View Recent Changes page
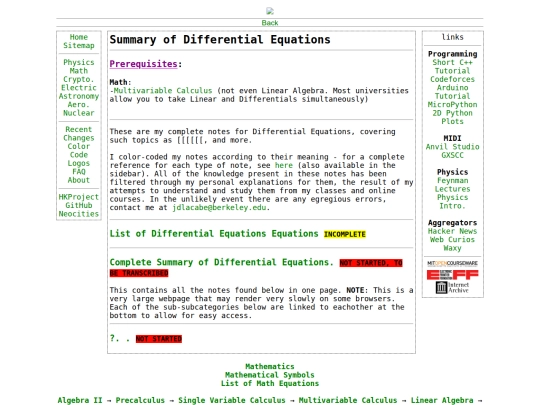540x405 pixels. coord(79,134)
